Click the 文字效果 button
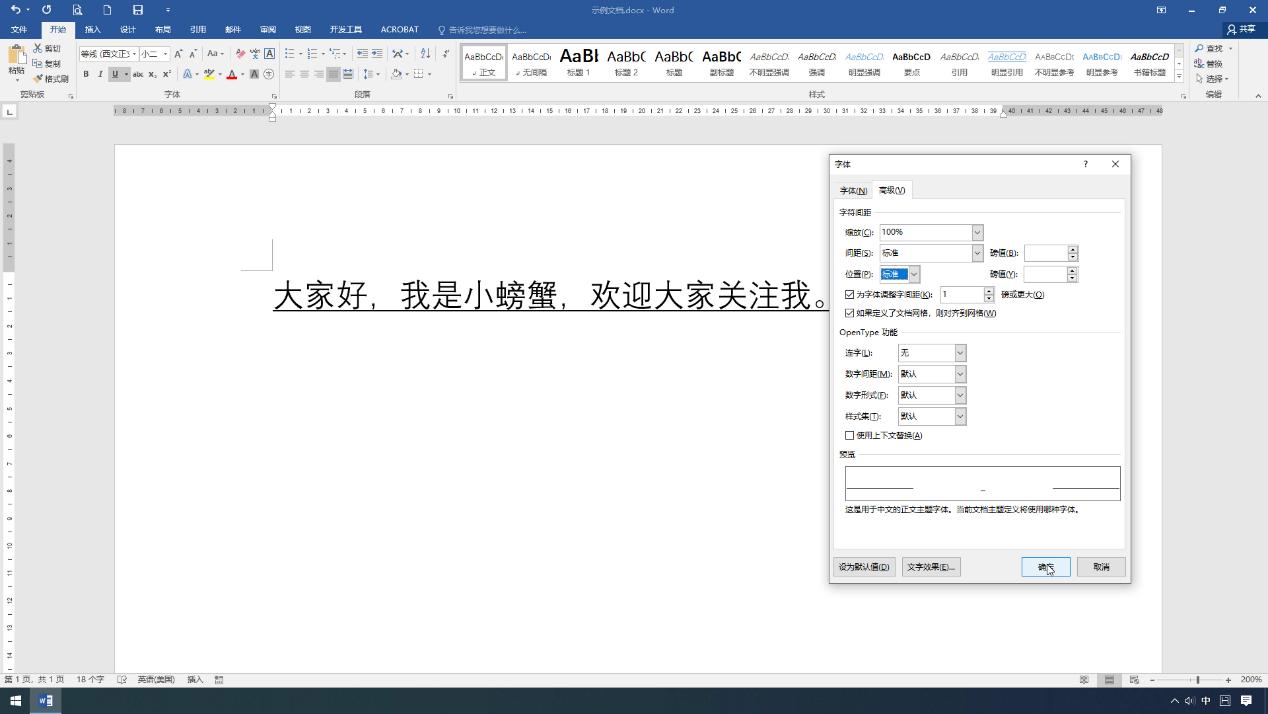 (930, 567)
